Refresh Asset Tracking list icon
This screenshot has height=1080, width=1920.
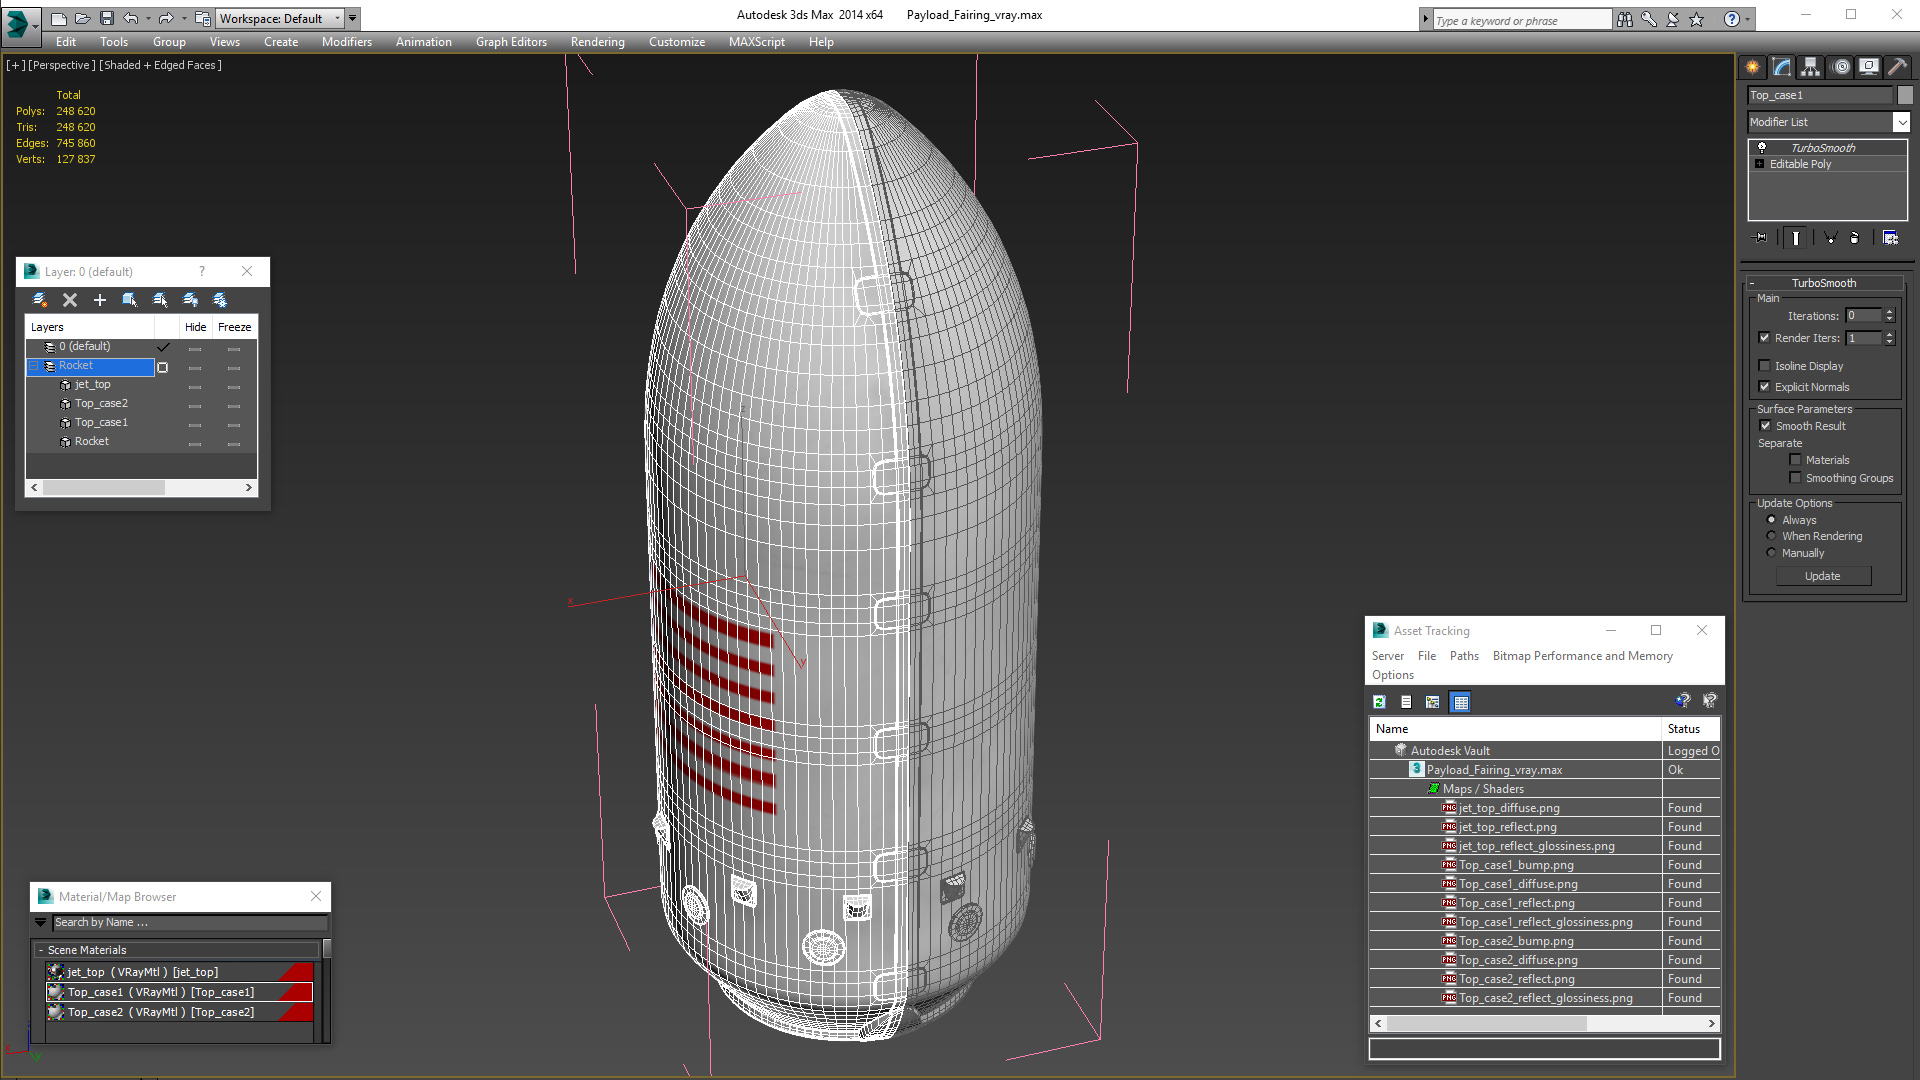[x=1380, y=702]
